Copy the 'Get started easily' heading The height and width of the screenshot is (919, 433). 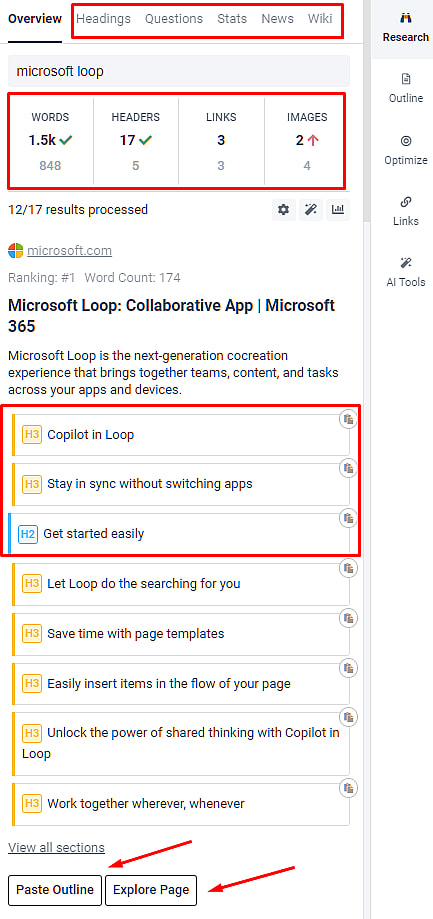coord(348,518)
